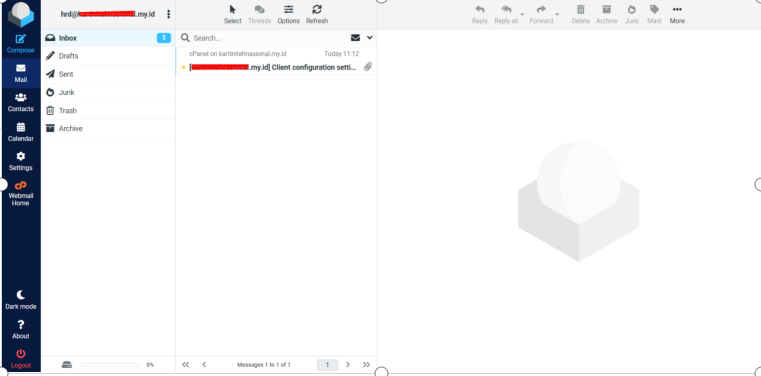The height and width of the screenshot is (376, 761).
Task: Focus the Search input field
Action: click(269, 38)
